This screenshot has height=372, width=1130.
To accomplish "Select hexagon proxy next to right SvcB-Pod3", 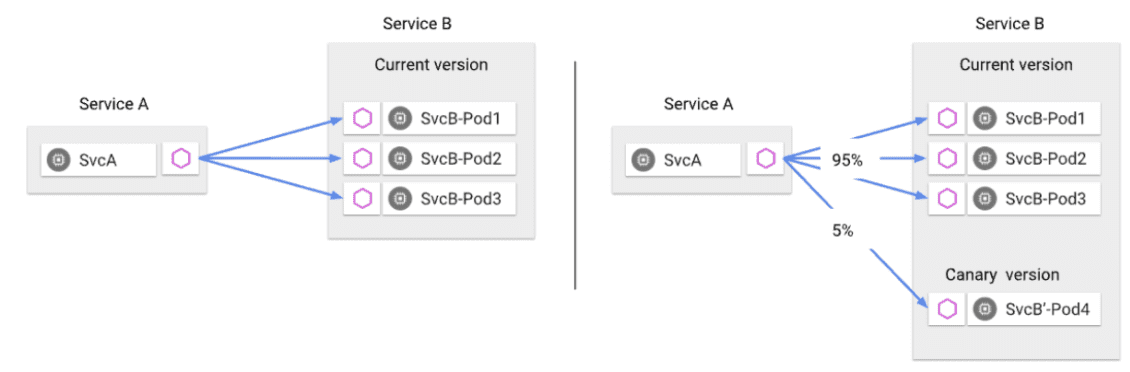I will 946,197.
